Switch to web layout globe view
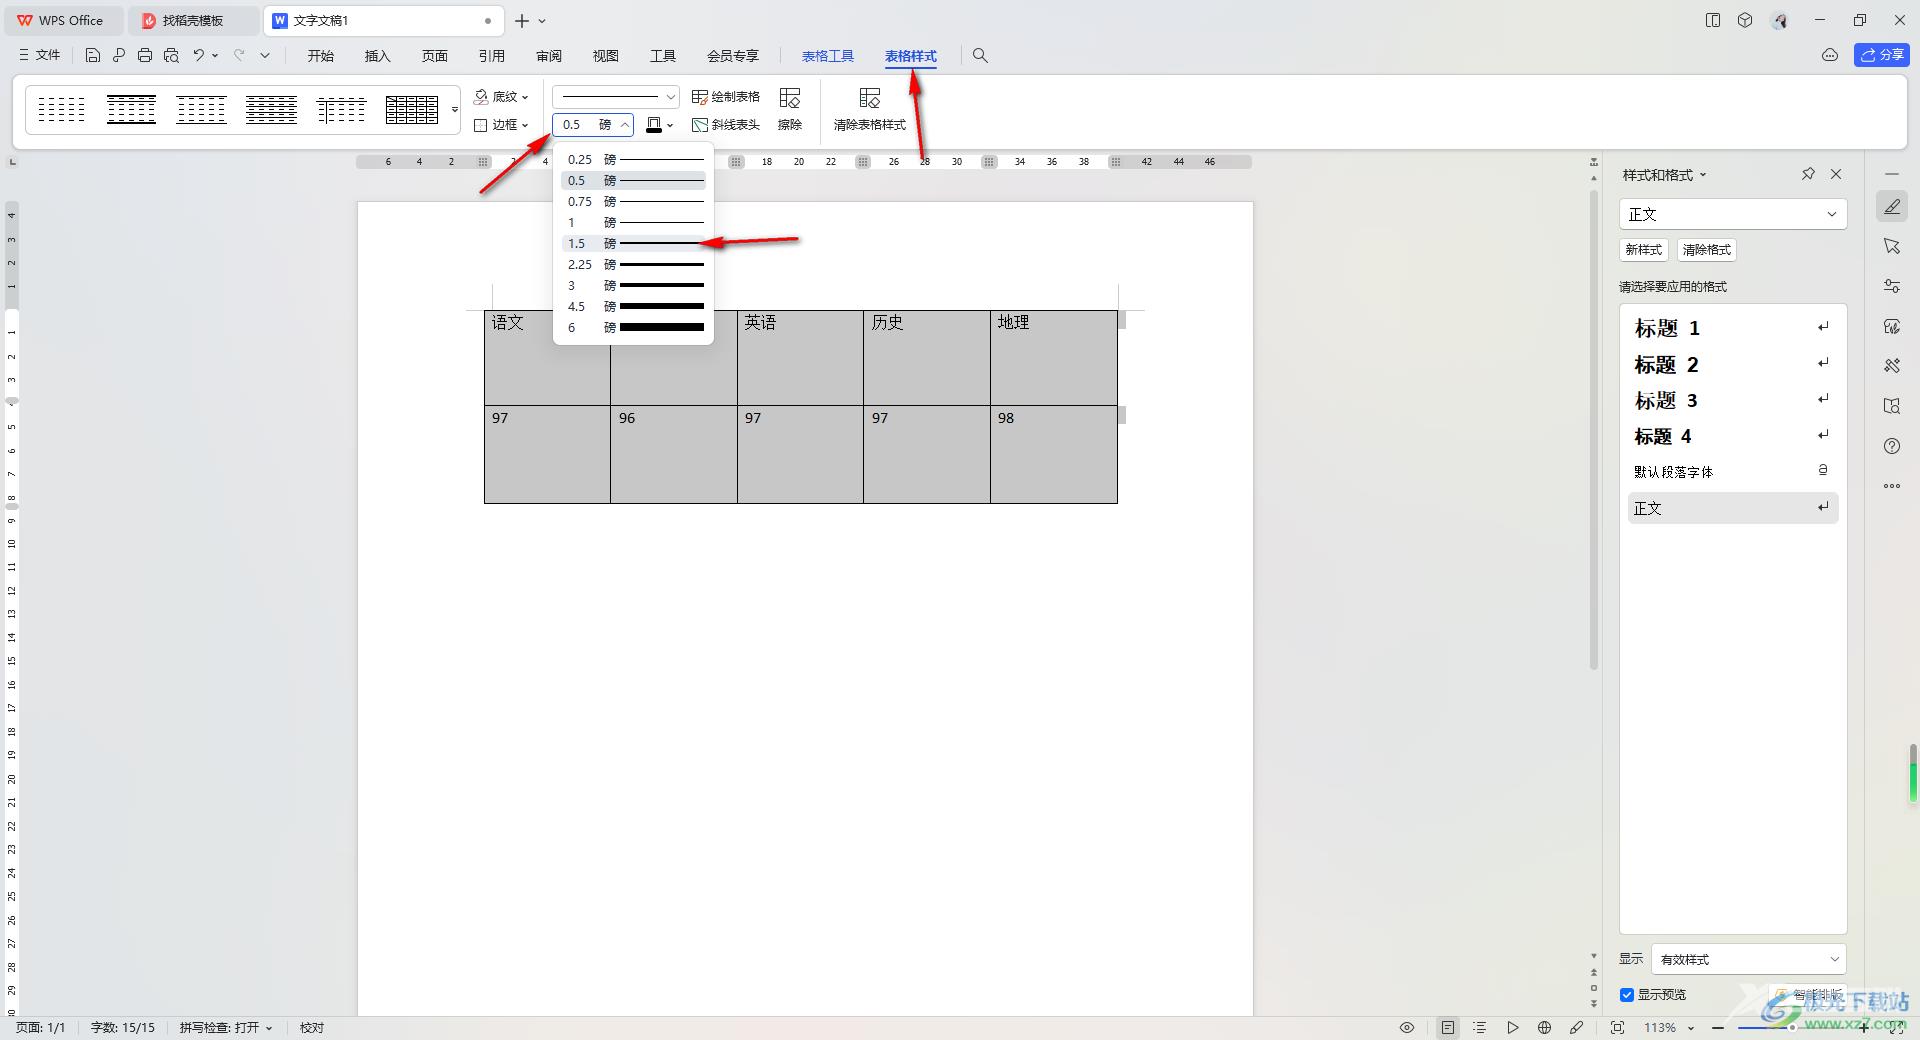The image size is (1920, 1040). (1545, 1027)
